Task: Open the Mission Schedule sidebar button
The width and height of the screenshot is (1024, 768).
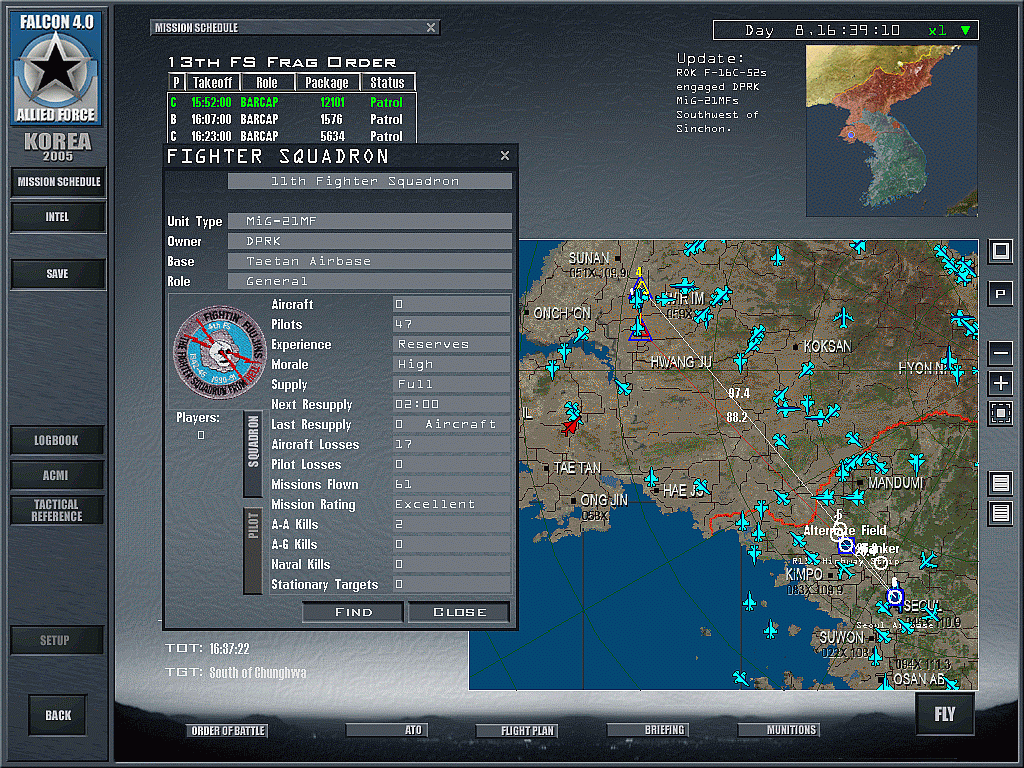Action: point(58,182)
